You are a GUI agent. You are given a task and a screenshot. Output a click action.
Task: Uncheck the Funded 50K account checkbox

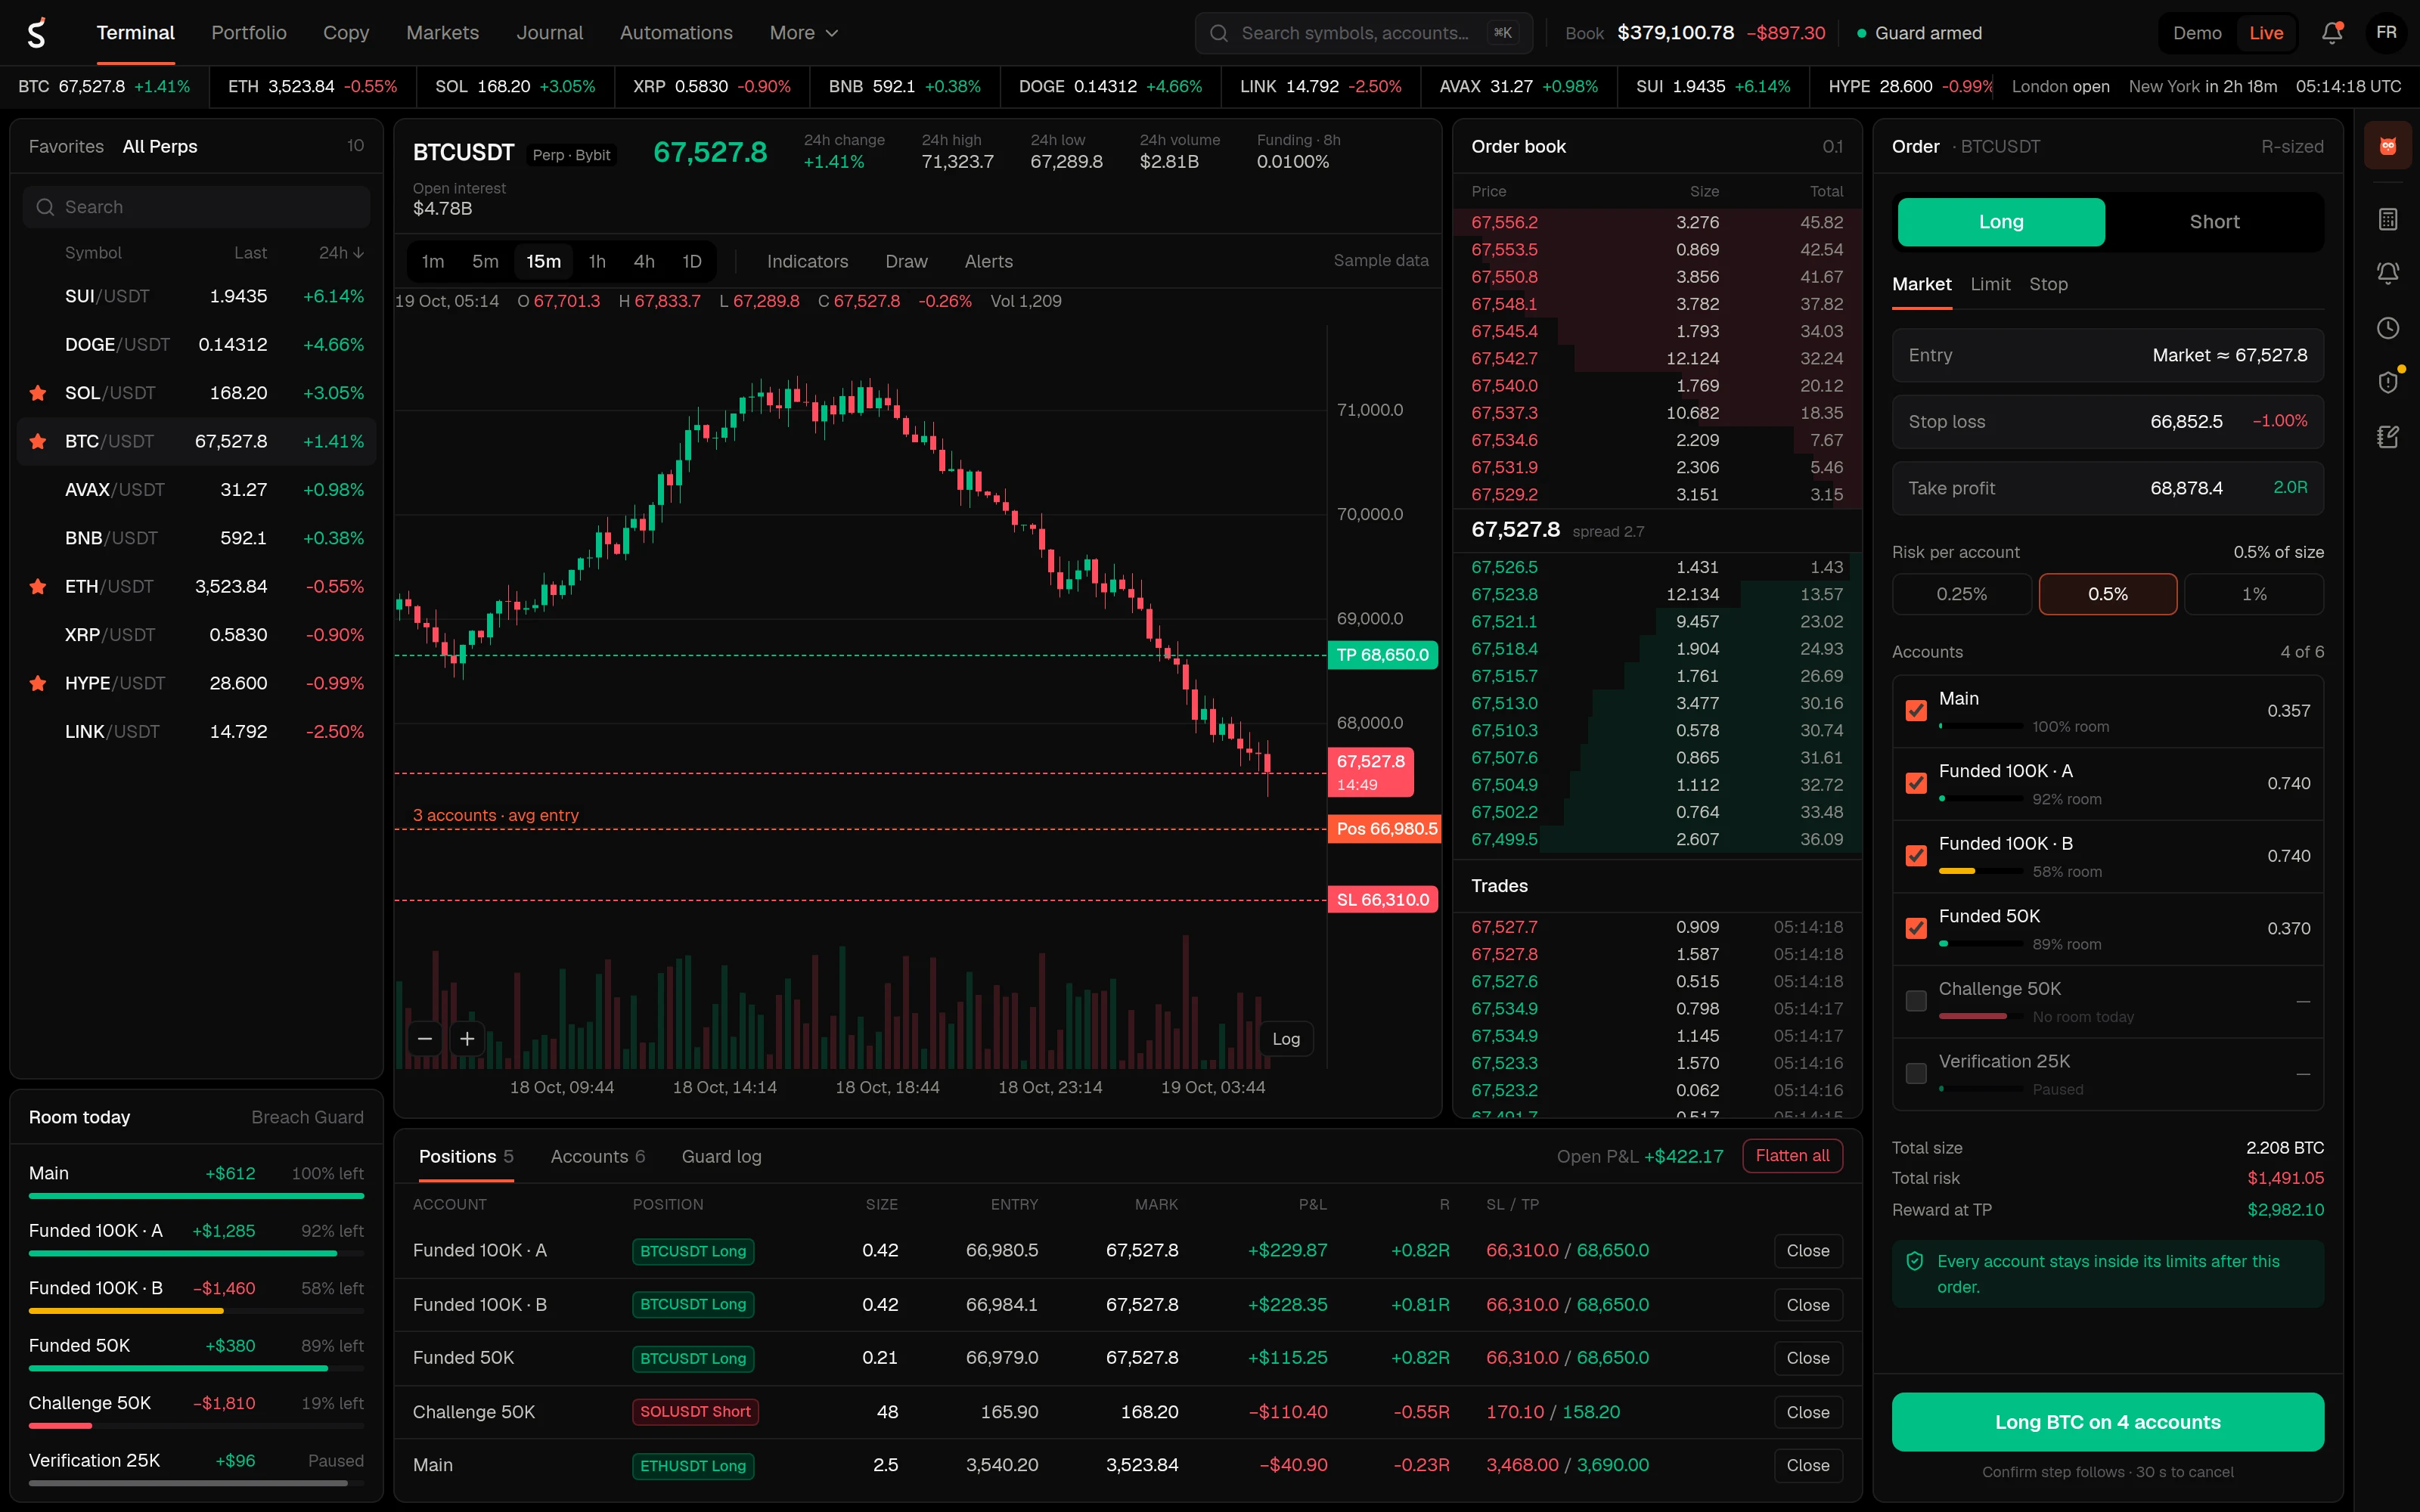(1916, 928)
